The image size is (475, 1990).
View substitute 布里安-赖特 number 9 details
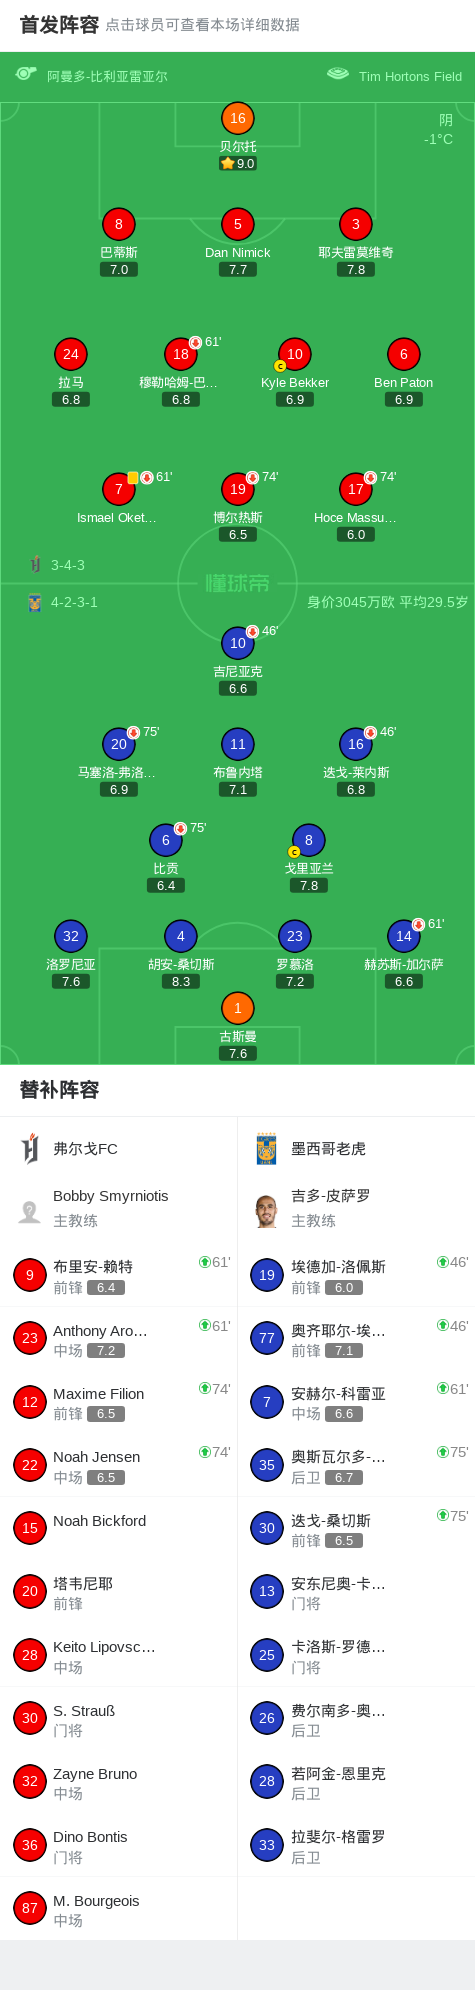(x=119, y=1275)
